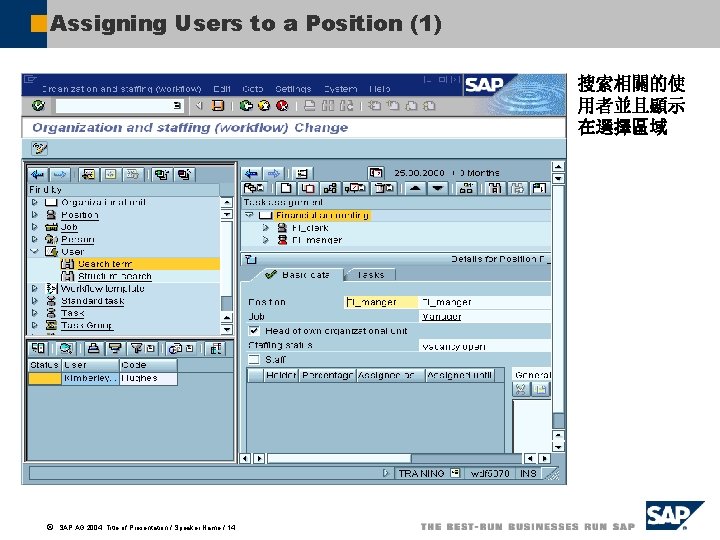
Task: Click the green Enter checkmark icon
Action: coord(39,106)
